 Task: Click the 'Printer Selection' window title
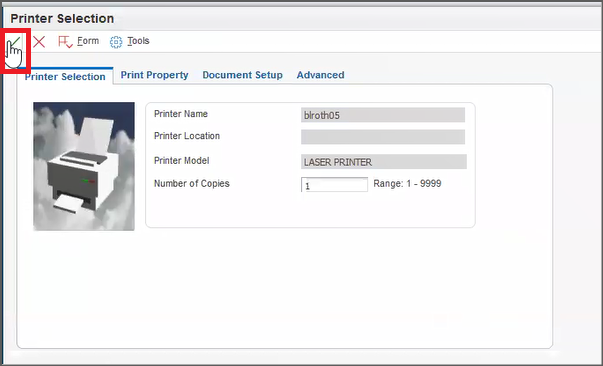62,18
